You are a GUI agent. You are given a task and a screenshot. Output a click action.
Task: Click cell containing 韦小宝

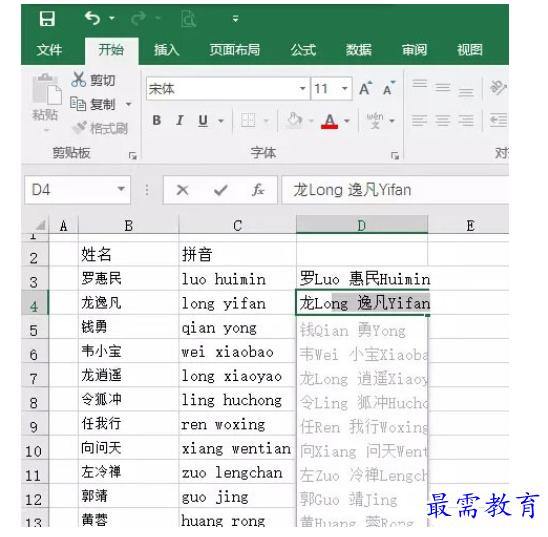129,351
